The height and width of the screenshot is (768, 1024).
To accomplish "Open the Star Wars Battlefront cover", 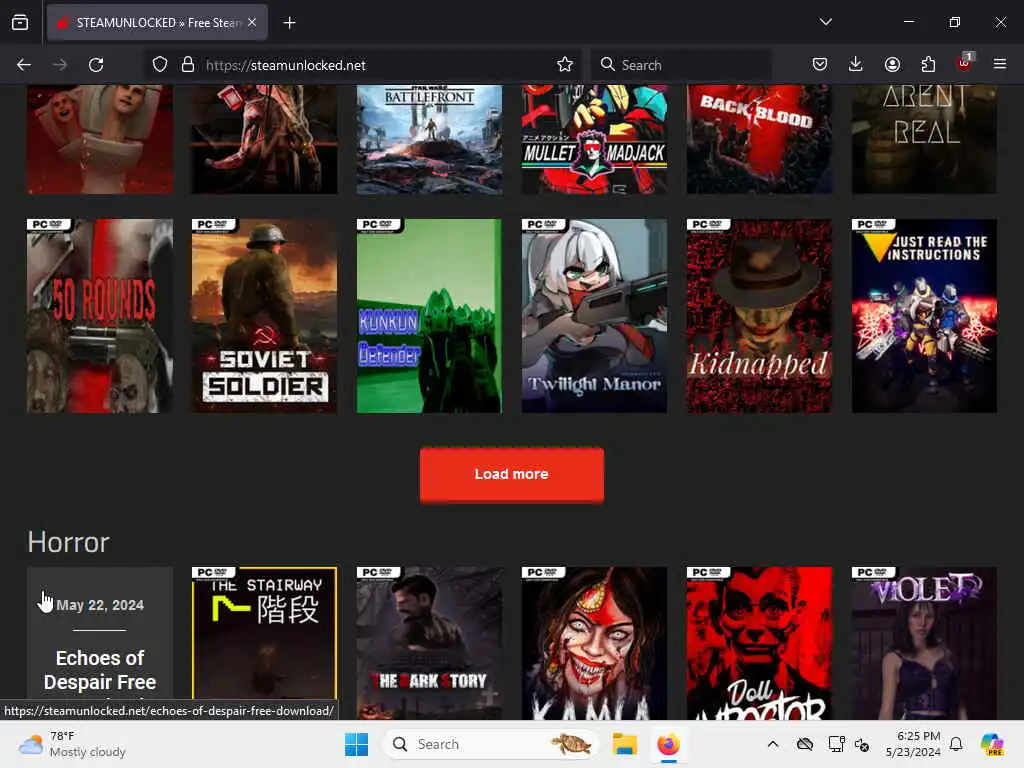I will click(x=429, y=139).
